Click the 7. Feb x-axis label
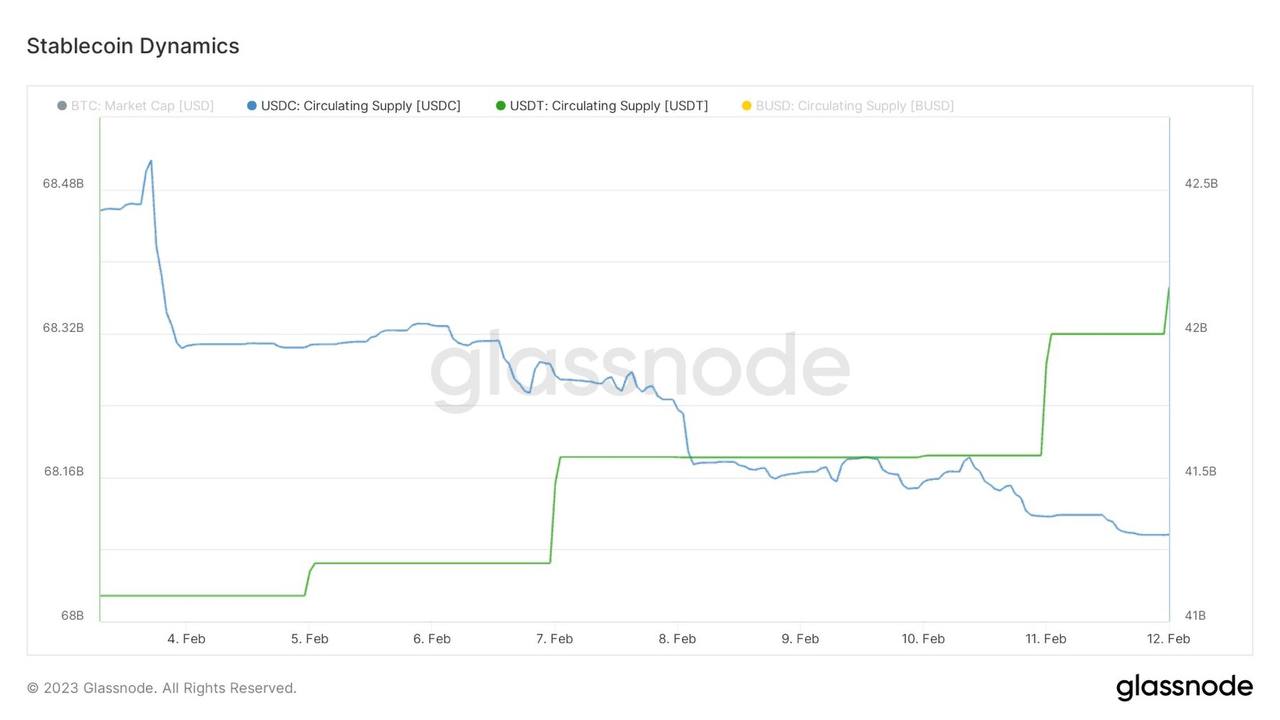The image size is (1280, 720). point(554,638)
